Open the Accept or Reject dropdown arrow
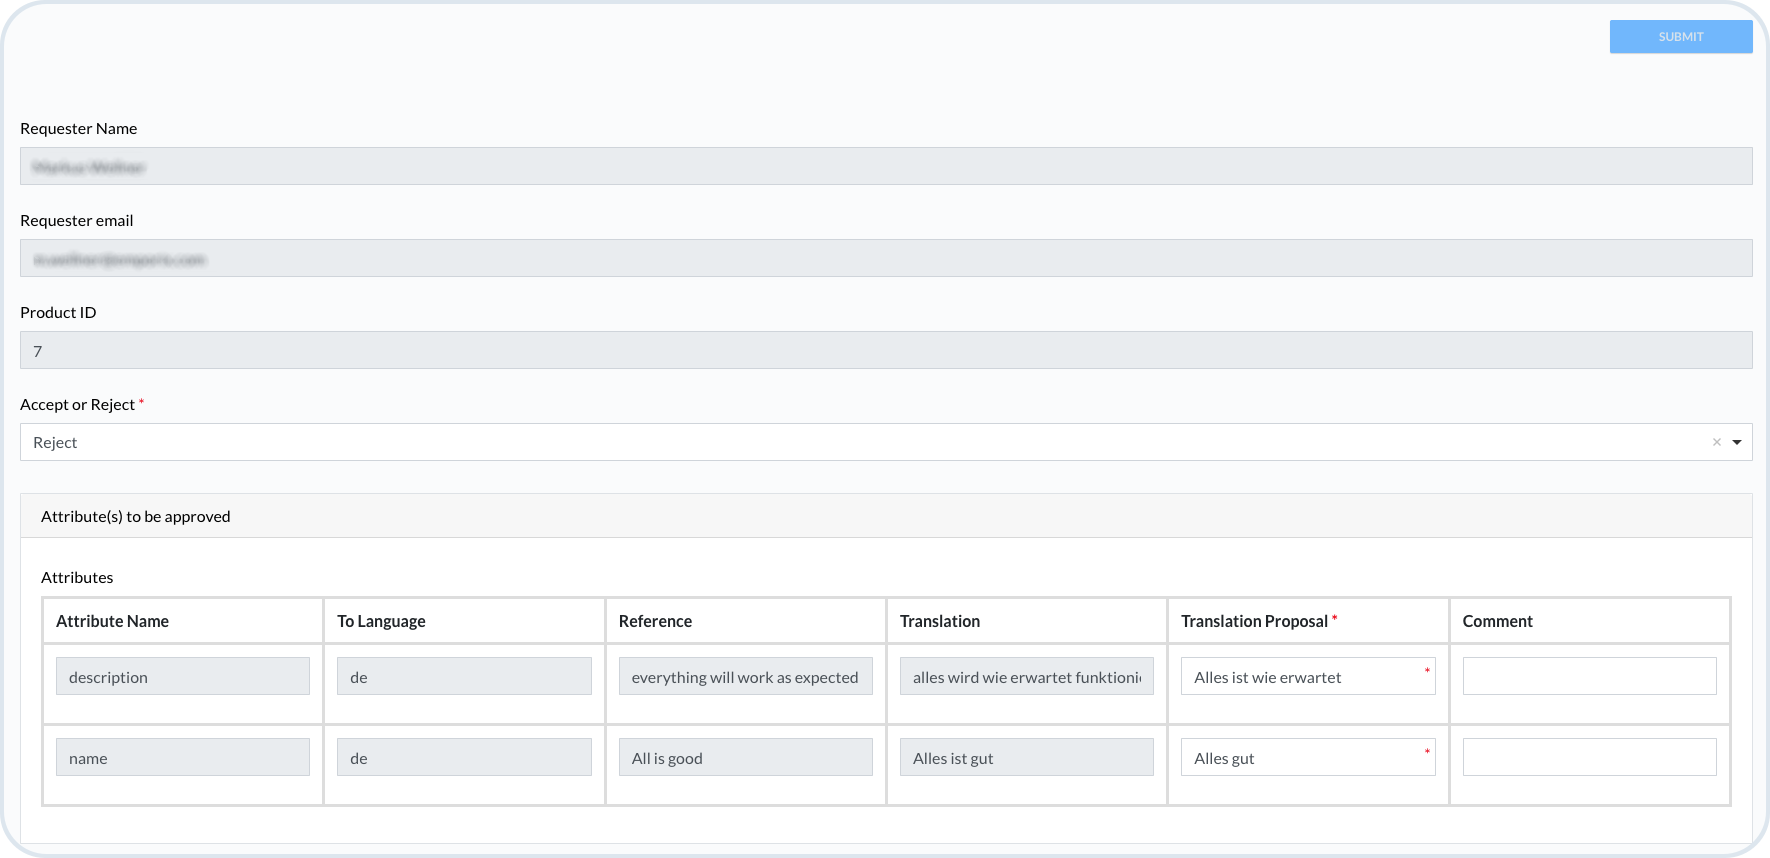Image resolution: width=1770 pixels, height=858 pixels. coord(1737,442)
